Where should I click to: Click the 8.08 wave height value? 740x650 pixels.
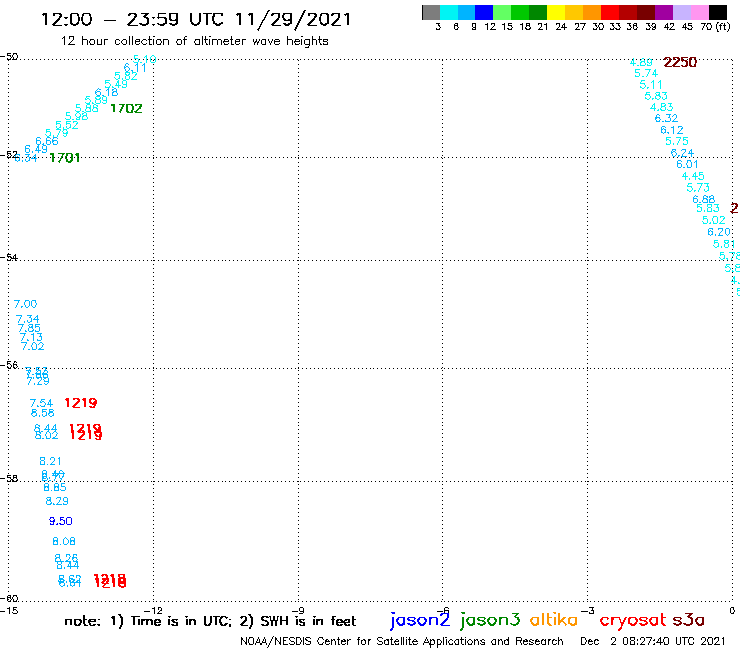[x=64, y=541]
